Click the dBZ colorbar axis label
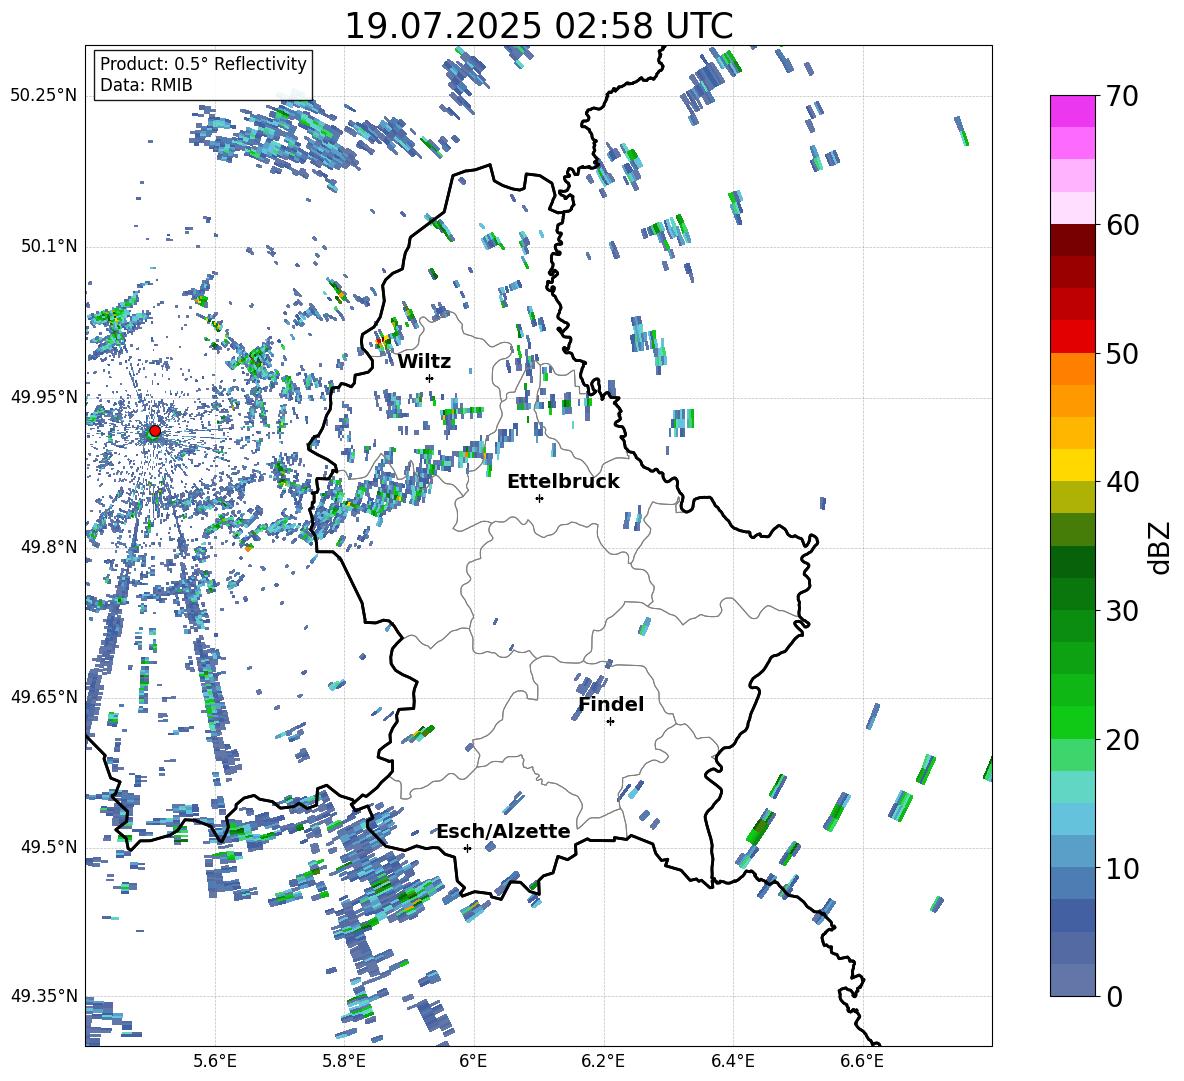 pos(1161,547)
